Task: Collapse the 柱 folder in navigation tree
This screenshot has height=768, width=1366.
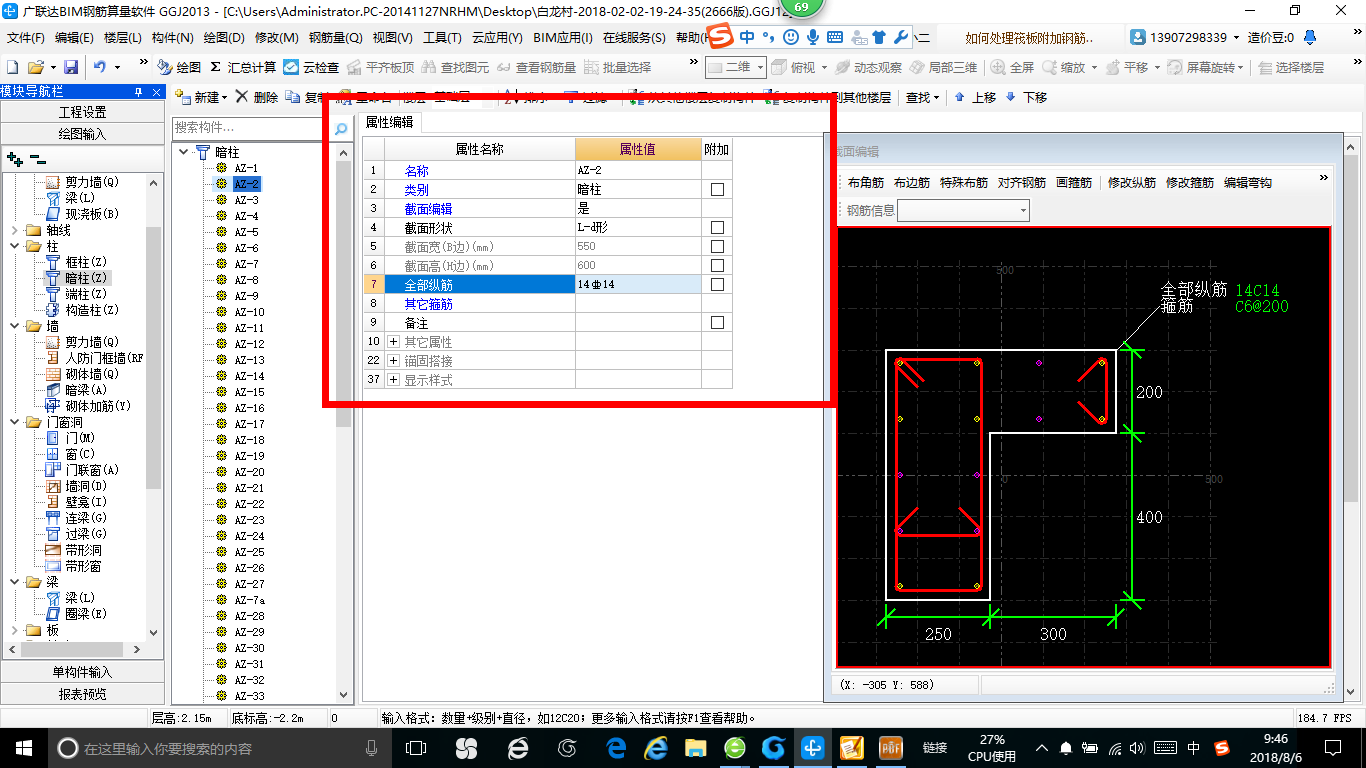Action: pos(14,246)
